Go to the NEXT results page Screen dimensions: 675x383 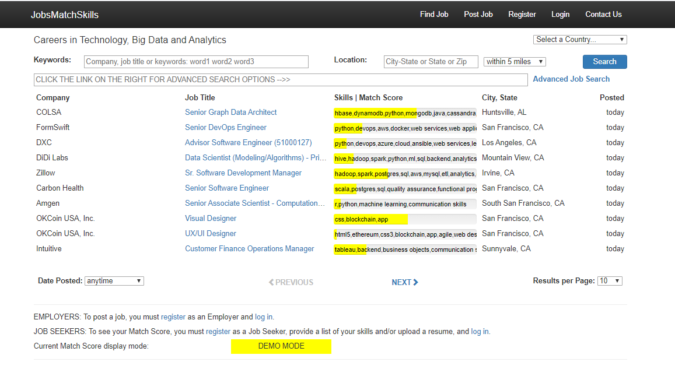(x=405, y=282)
